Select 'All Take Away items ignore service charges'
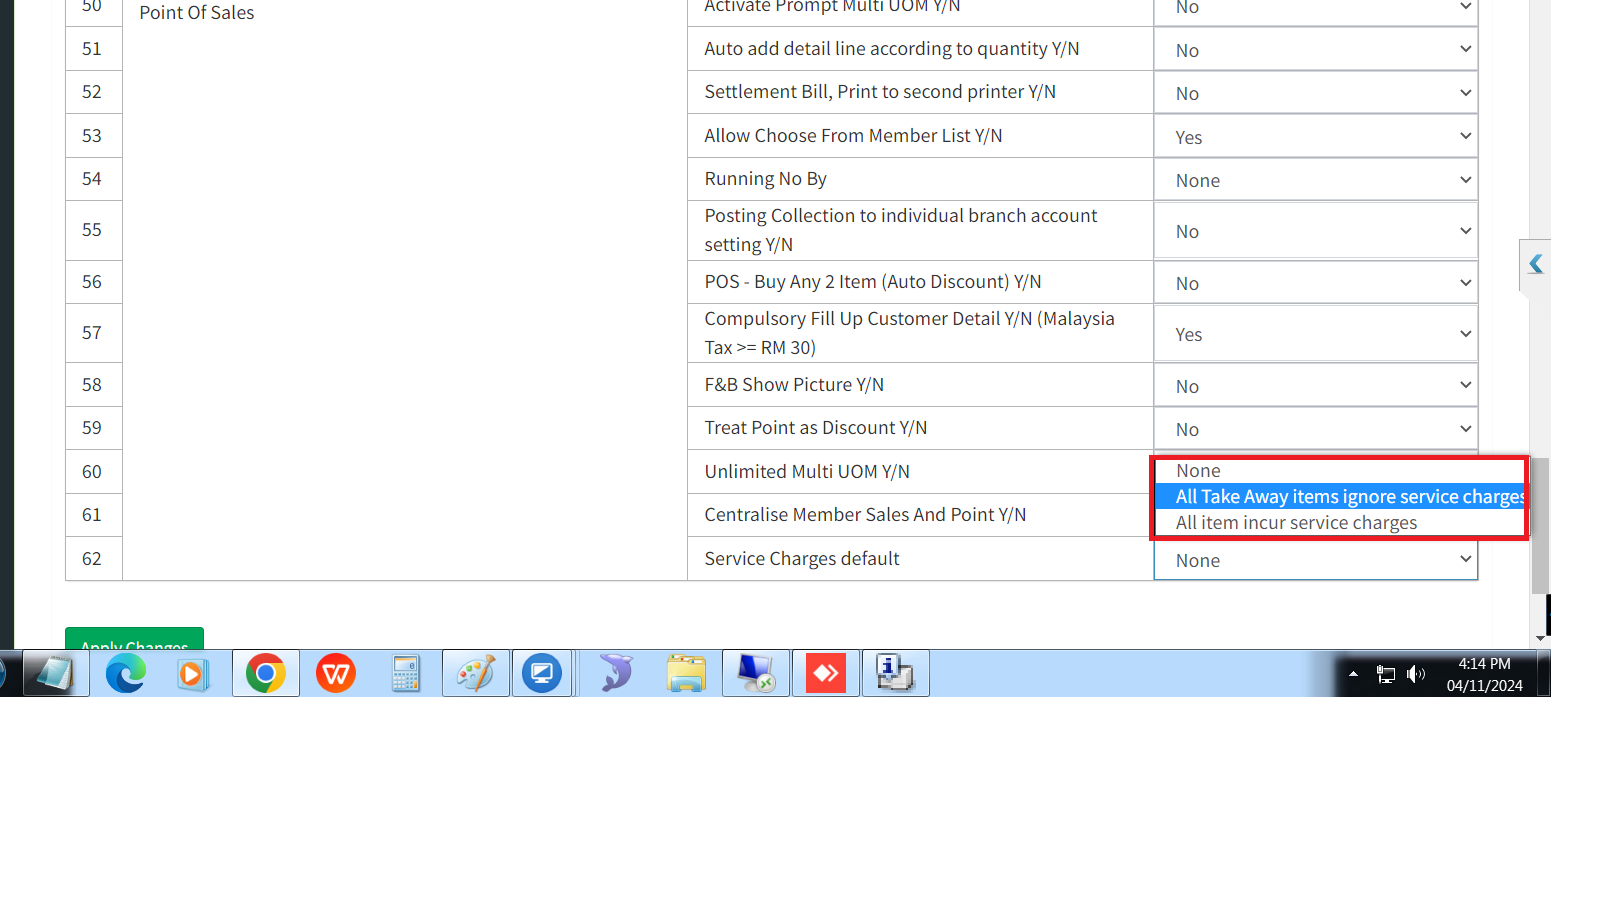The image size is (1600, 900). coord(1340,497)
